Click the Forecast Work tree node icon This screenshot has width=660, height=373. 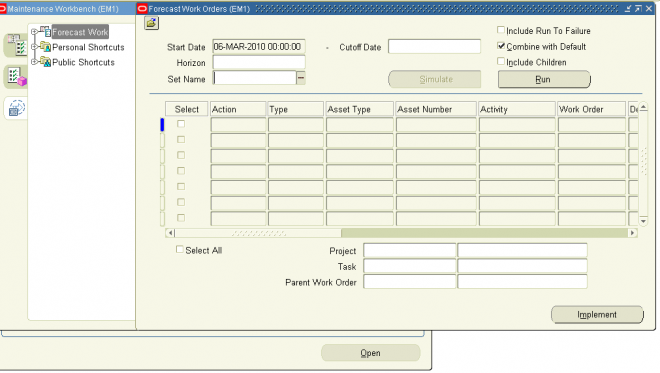pos(45,32)
